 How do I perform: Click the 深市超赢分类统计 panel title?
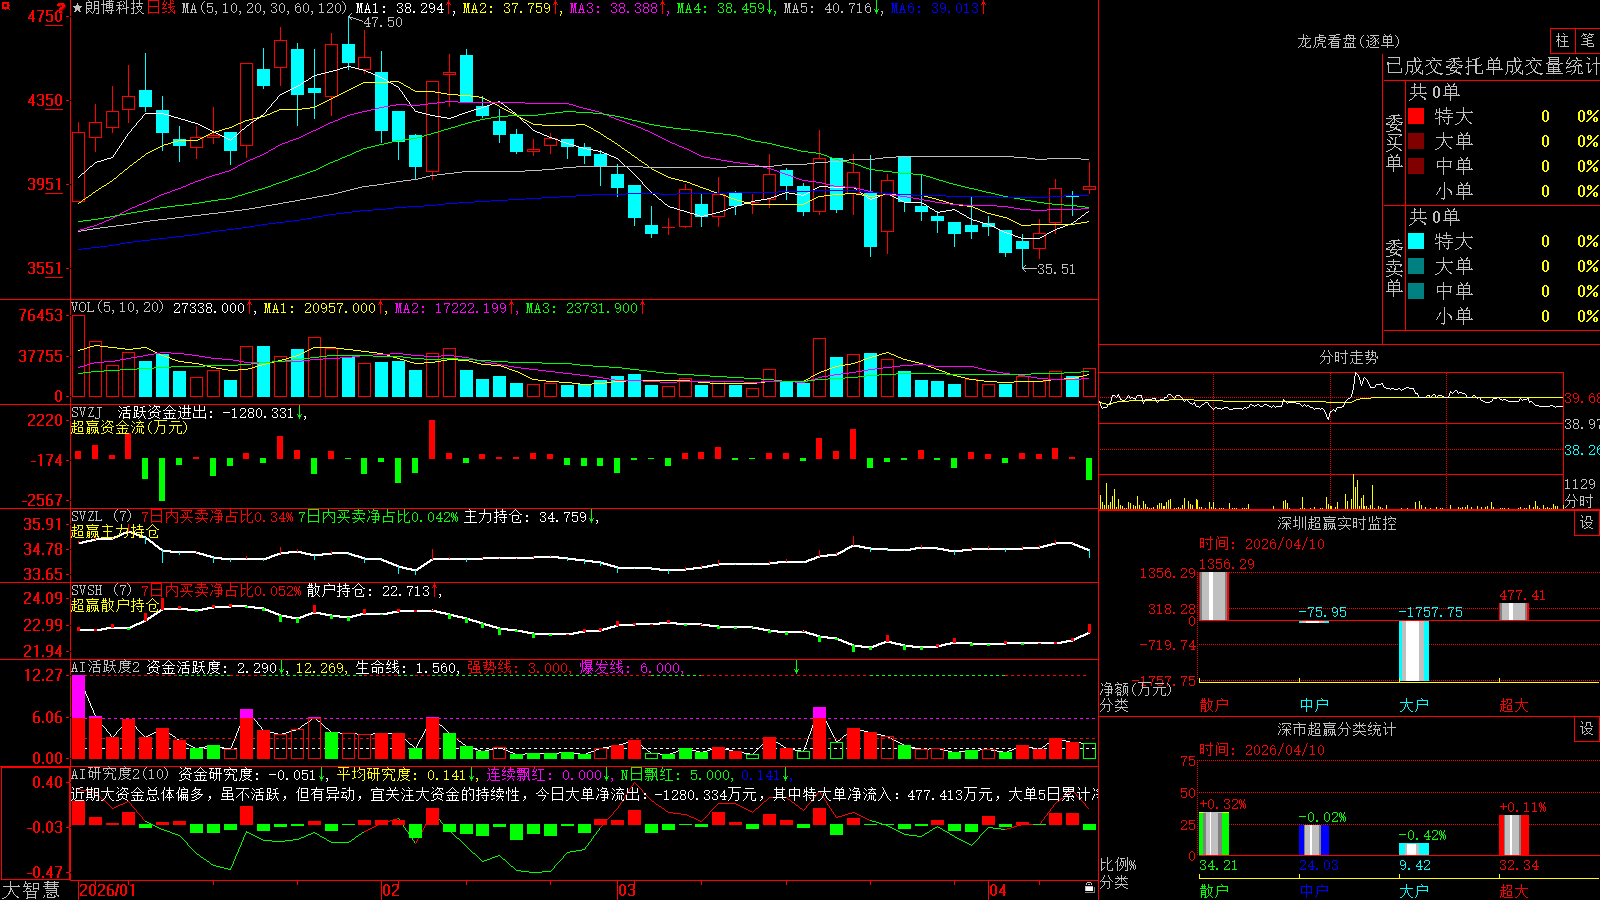1337,729
